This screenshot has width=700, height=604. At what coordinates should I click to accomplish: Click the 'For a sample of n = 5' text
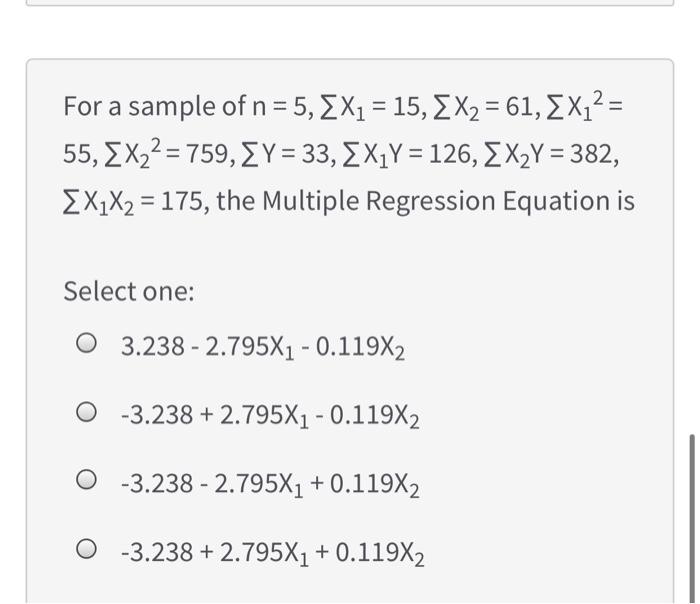pyautogui.click(x=188, y=107)
